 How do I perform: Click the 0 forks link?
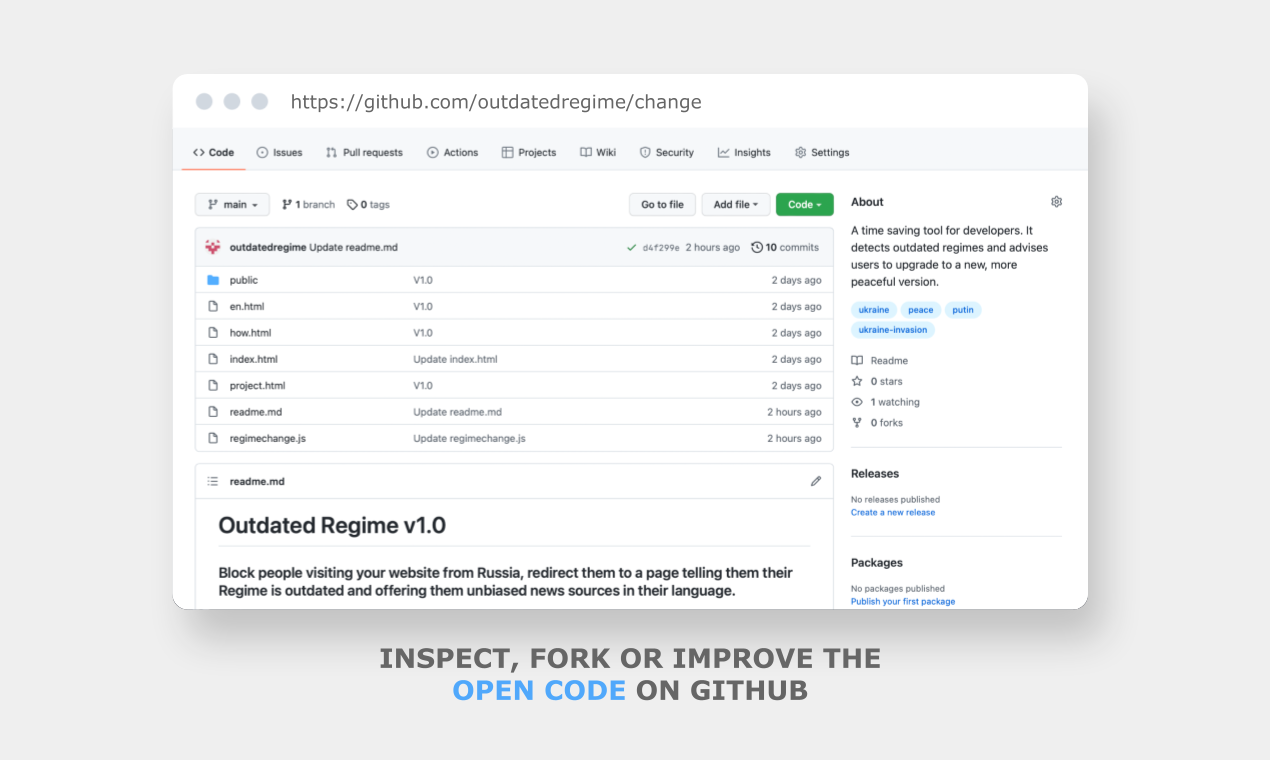click(x=886, y=423)
